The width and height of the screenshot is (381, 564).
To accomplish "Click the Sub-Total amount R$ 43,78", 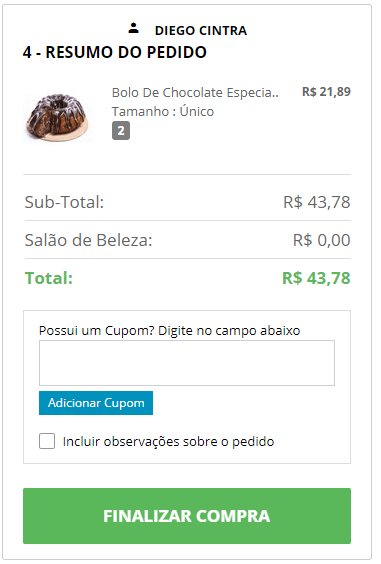I will (x=317, y=202).
